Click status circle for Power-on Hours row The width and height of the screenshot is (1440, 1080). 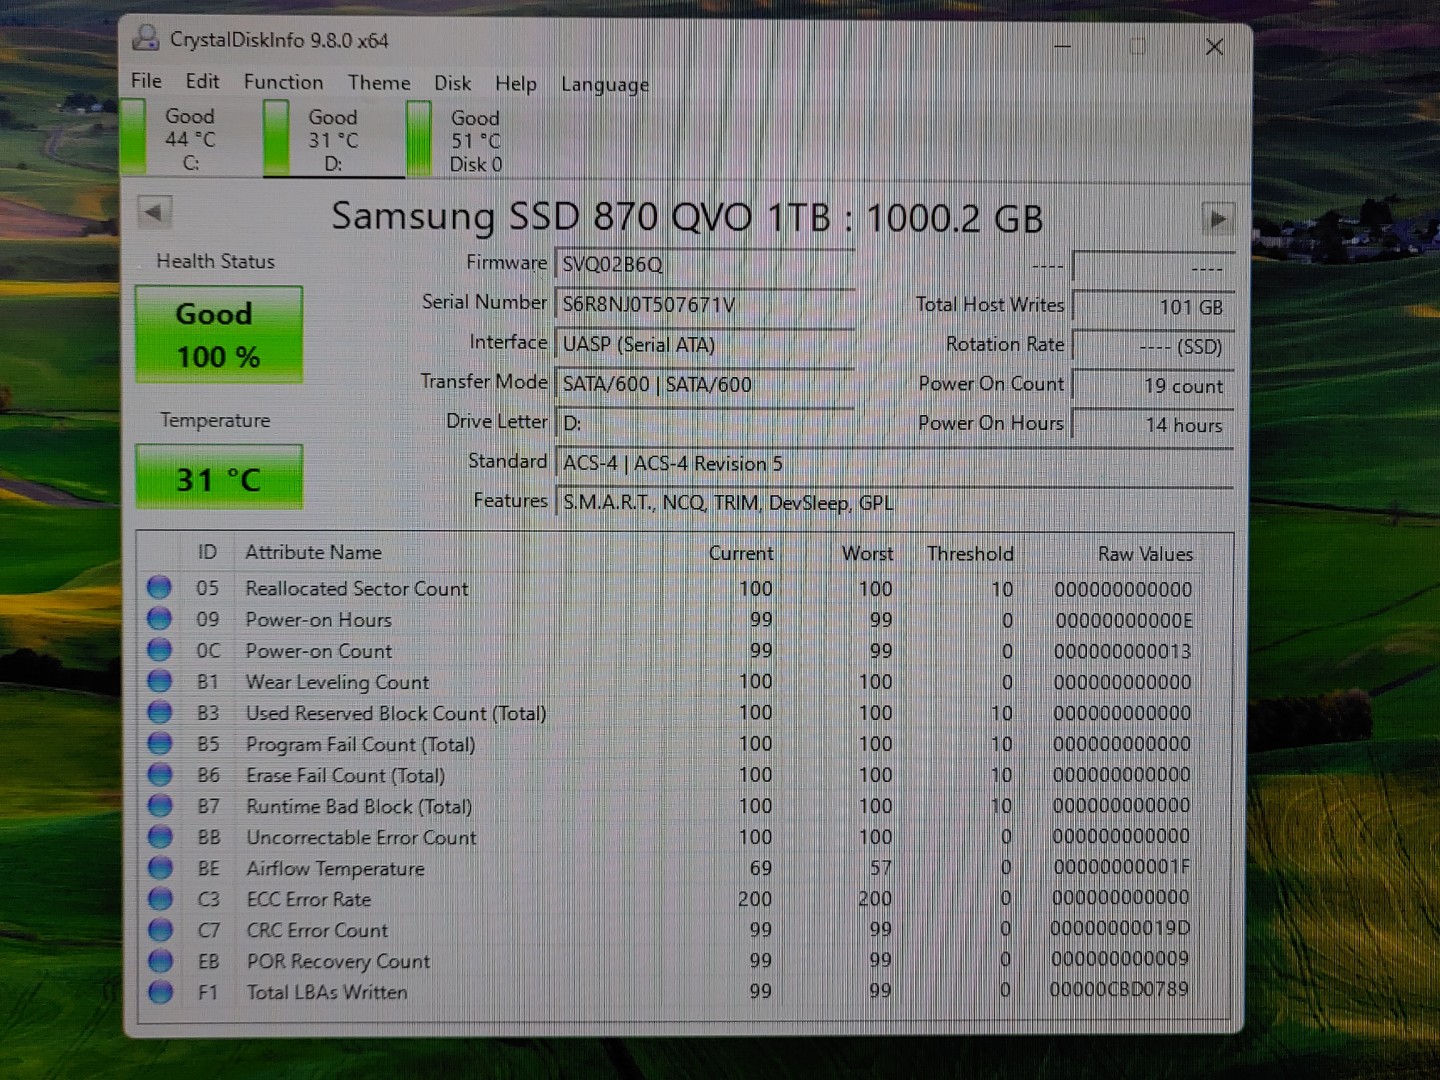[159, 619]
